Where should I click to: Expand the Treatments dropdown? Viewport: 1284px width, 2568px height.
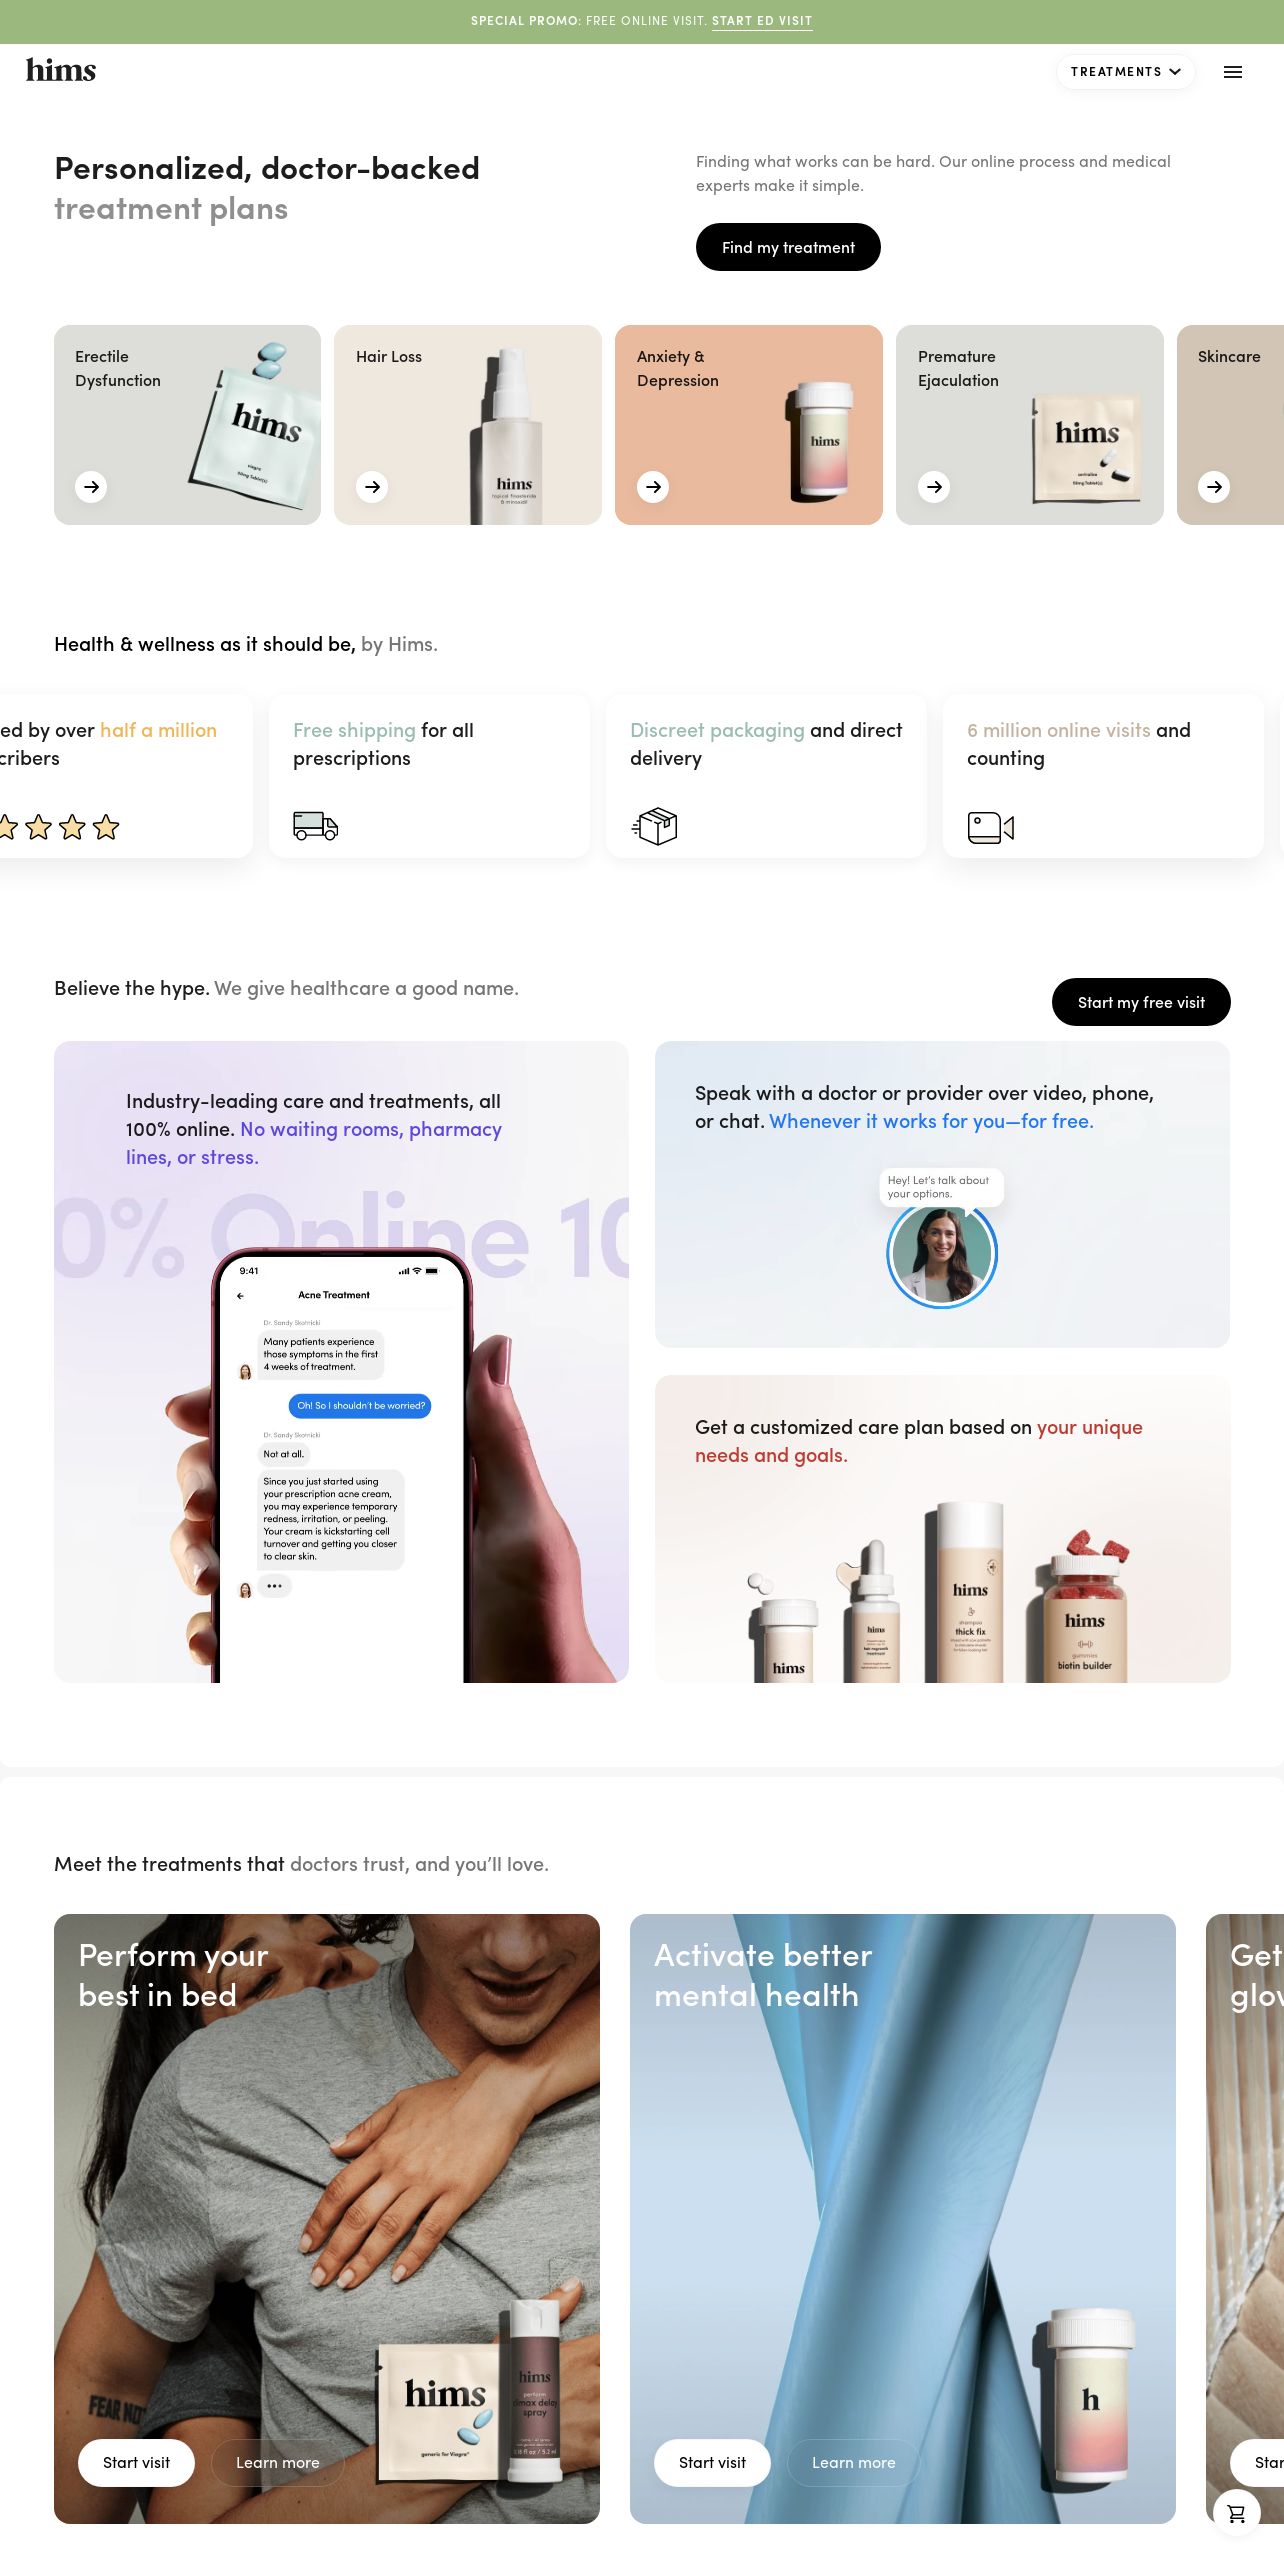[x=1126, y=72]
